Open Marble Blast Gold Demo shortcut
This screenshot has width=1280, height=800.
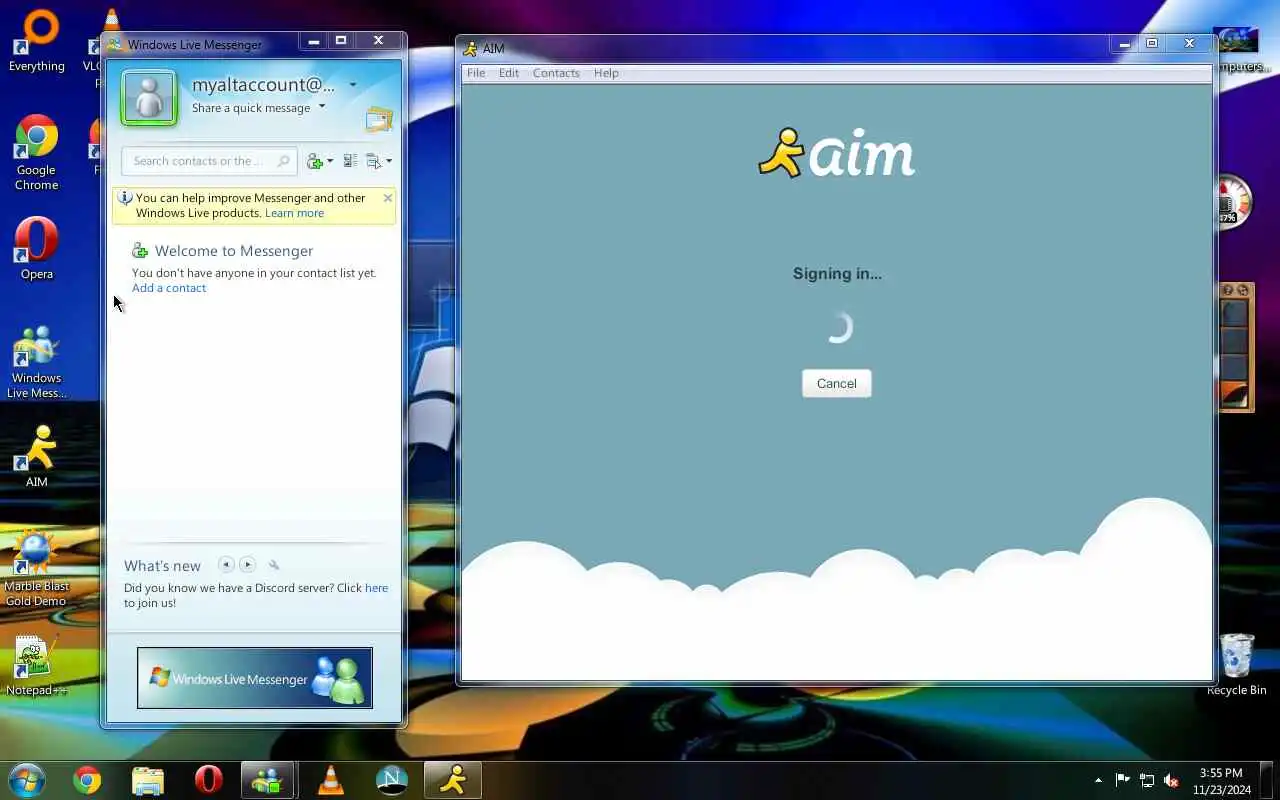click(x=37, y=568)
